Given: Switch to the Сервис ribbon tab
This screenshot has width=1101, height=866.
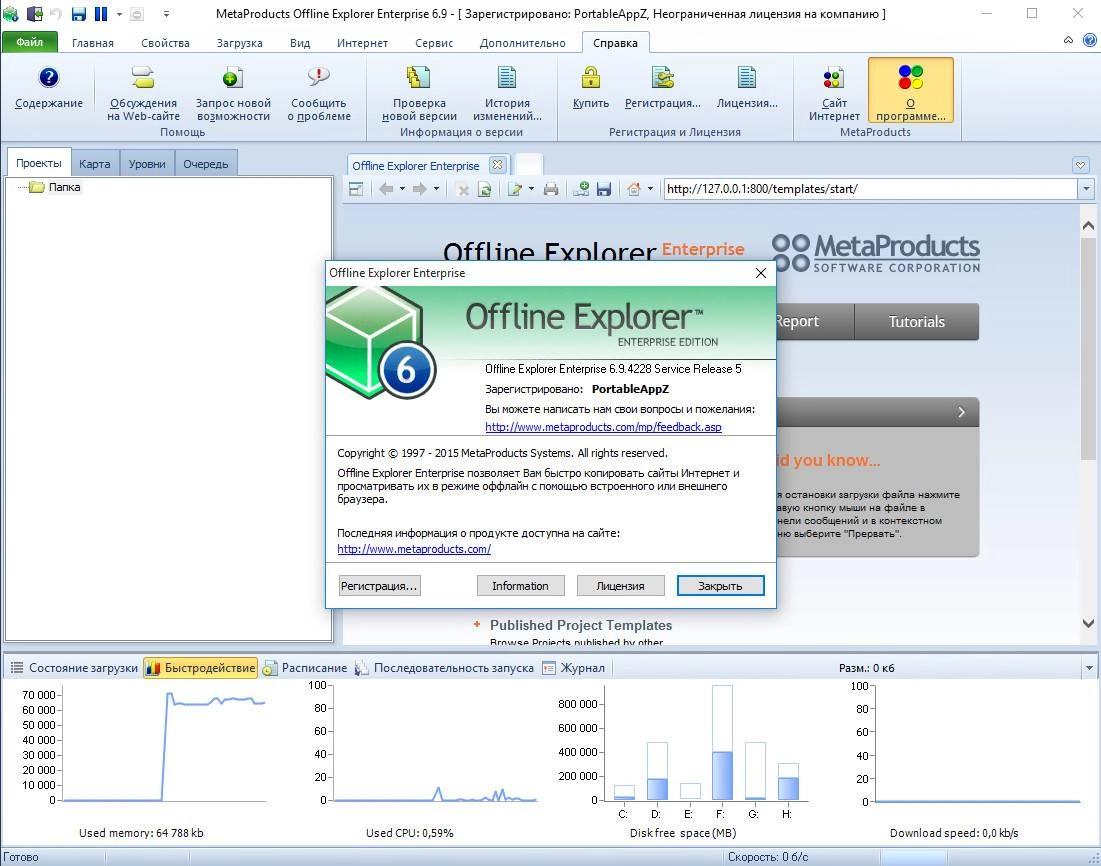Looking at the screenshot, I should [434, 43].
